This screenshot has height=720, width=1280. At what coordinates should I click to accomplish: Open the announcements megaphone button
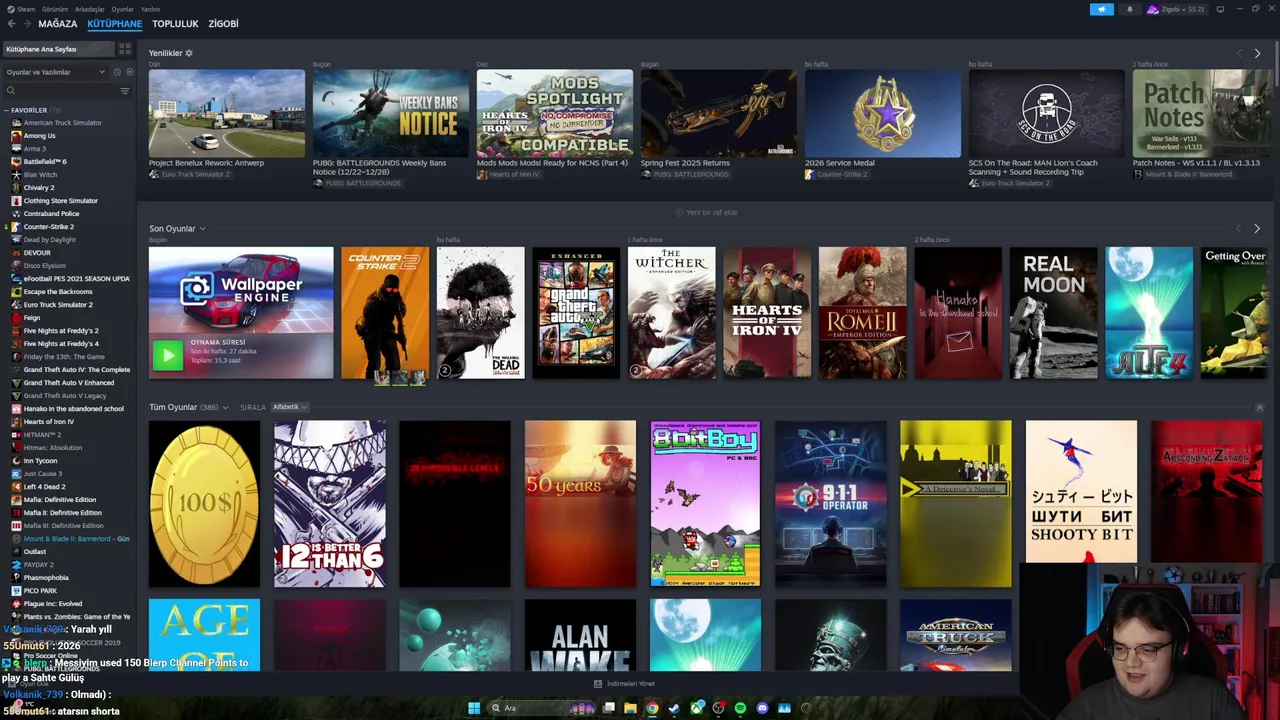pyautogui.click(x=1101, y=9)
